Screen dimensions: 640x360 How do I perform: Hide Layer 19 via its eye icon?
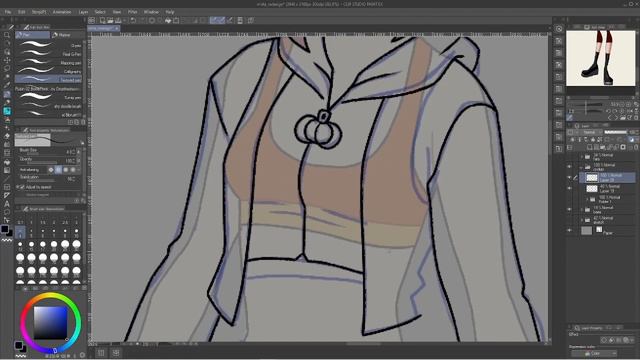569,188
